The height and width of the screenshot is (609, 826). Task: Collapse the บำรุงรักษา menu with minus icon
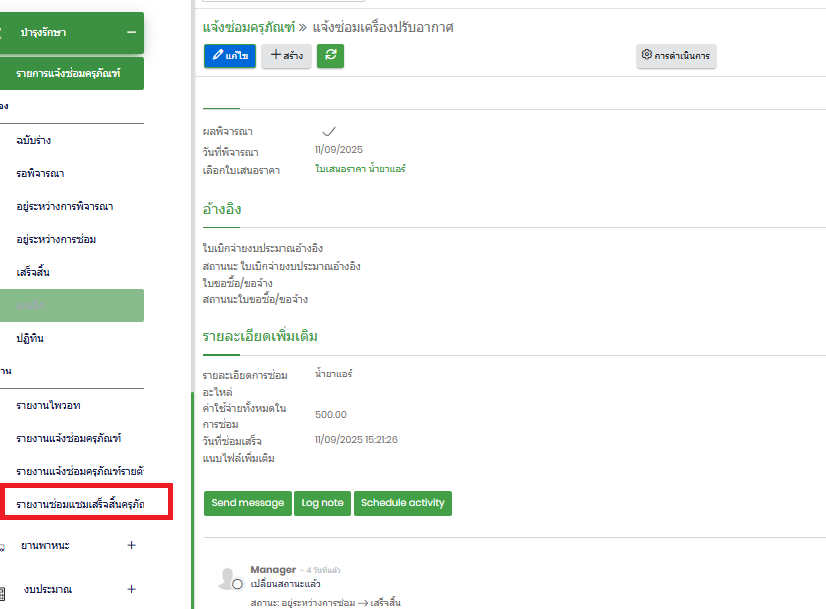(131, 33)
